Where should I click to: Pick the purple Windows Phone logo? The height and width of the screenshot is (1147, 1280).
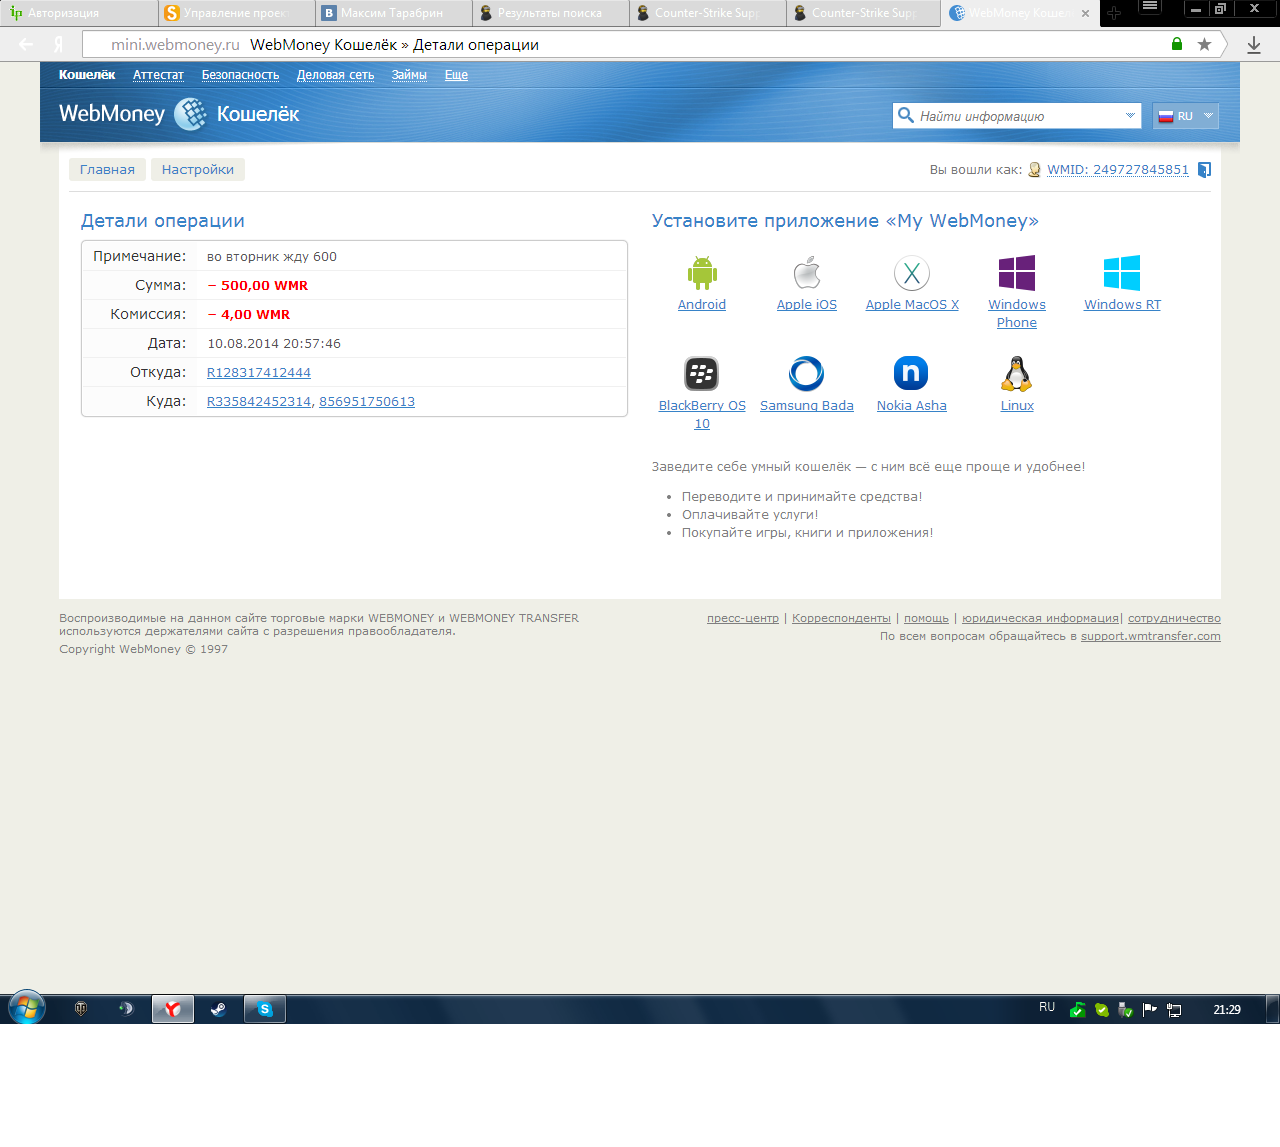[1017, 273]
